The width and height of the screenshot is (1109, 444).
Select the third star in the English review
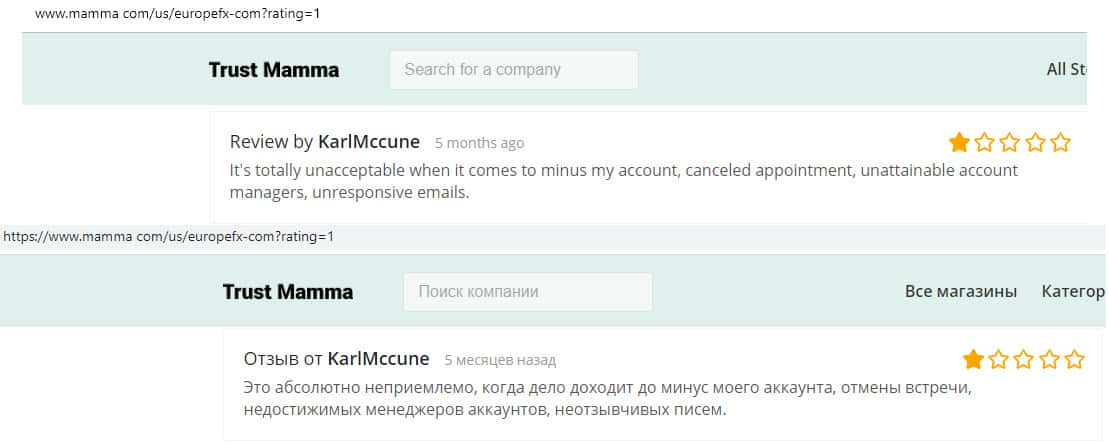click(1010, 142)
